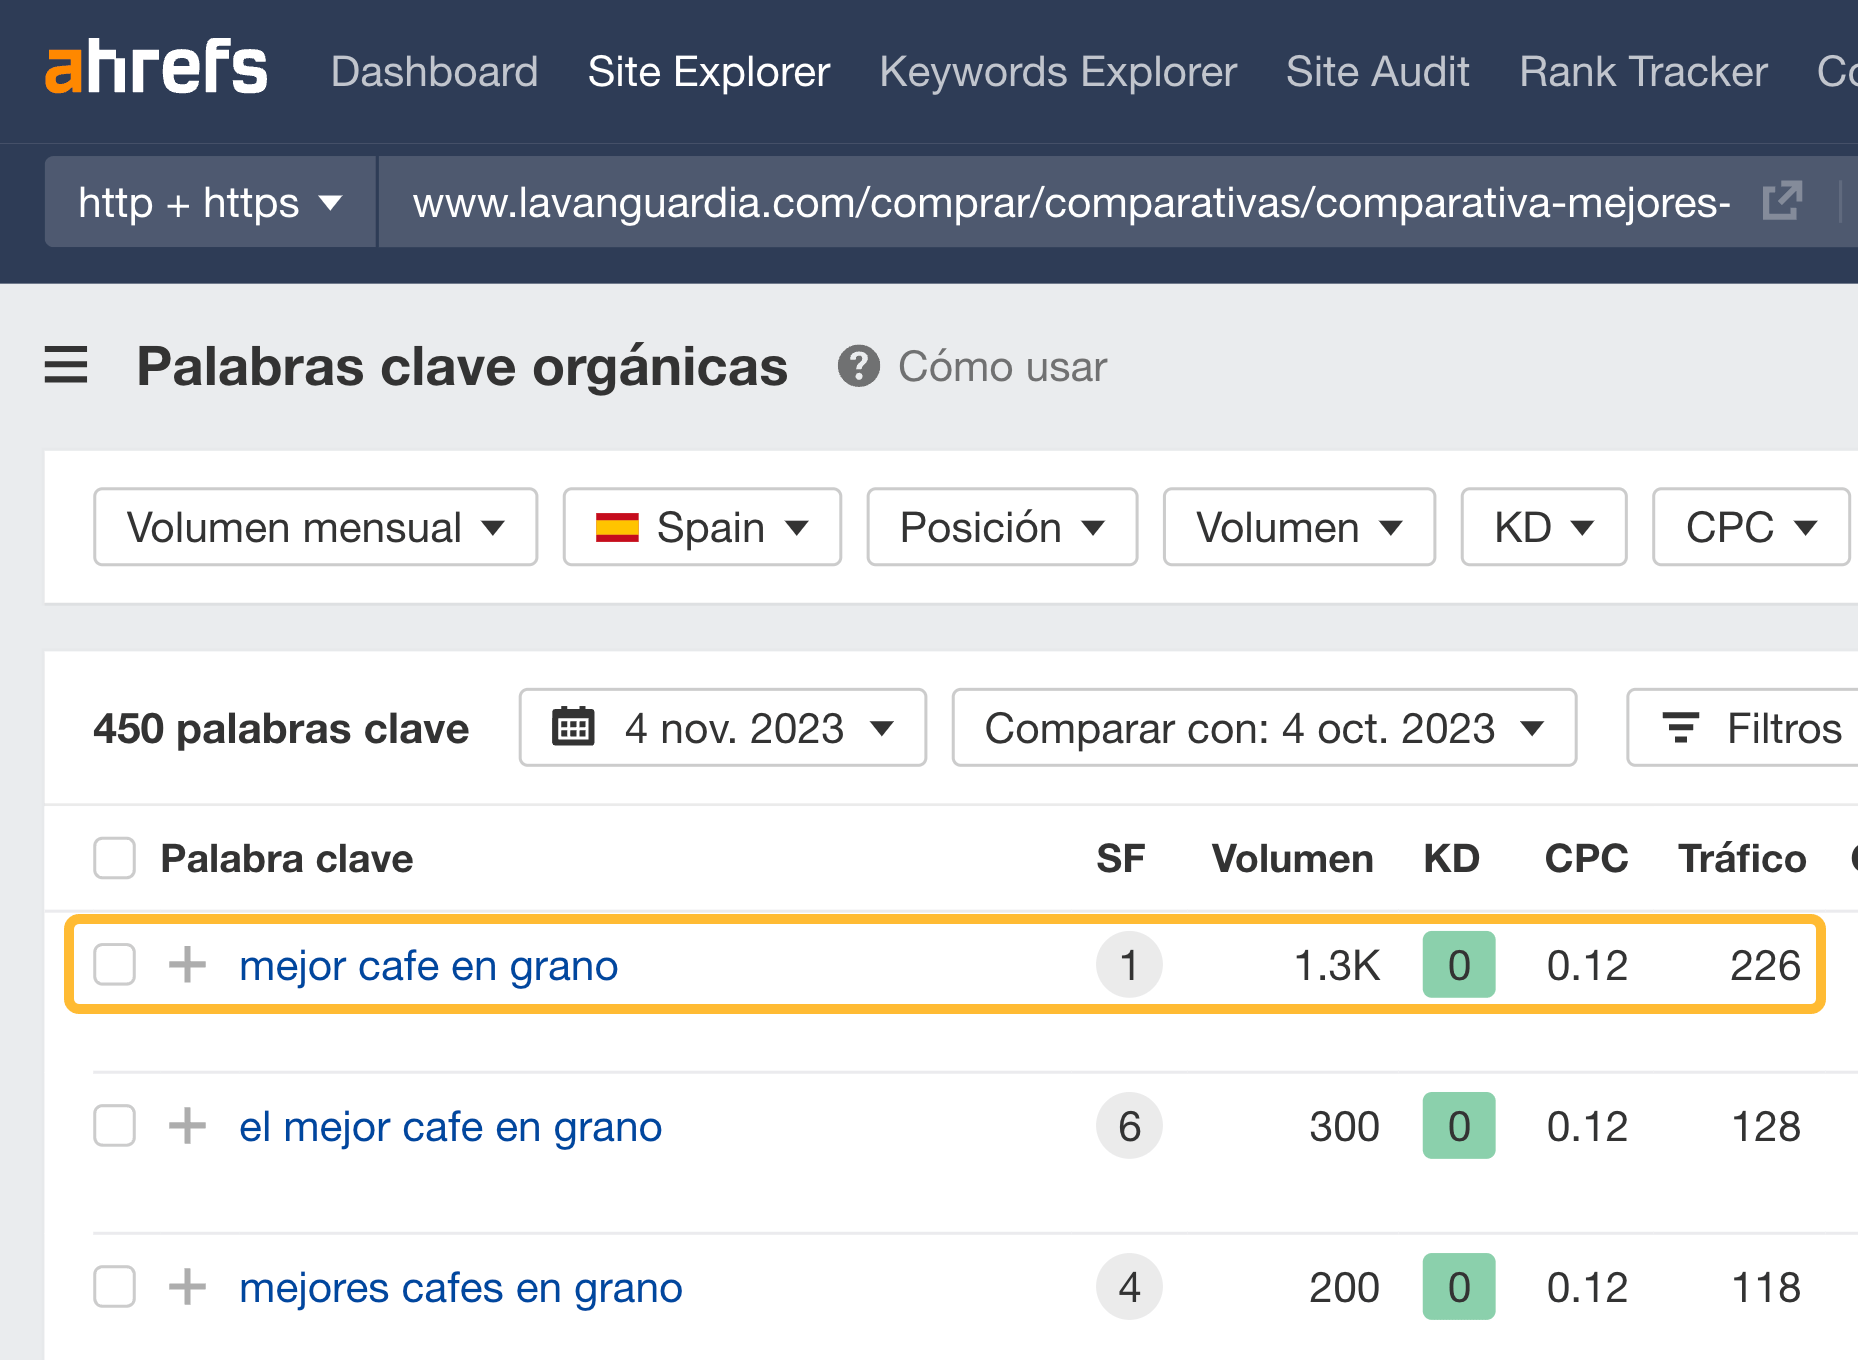This screenshot has width=1858, height=1360.
Task: Click the plus icon next to 'mejor cafe en grano'
Action: 186,965
